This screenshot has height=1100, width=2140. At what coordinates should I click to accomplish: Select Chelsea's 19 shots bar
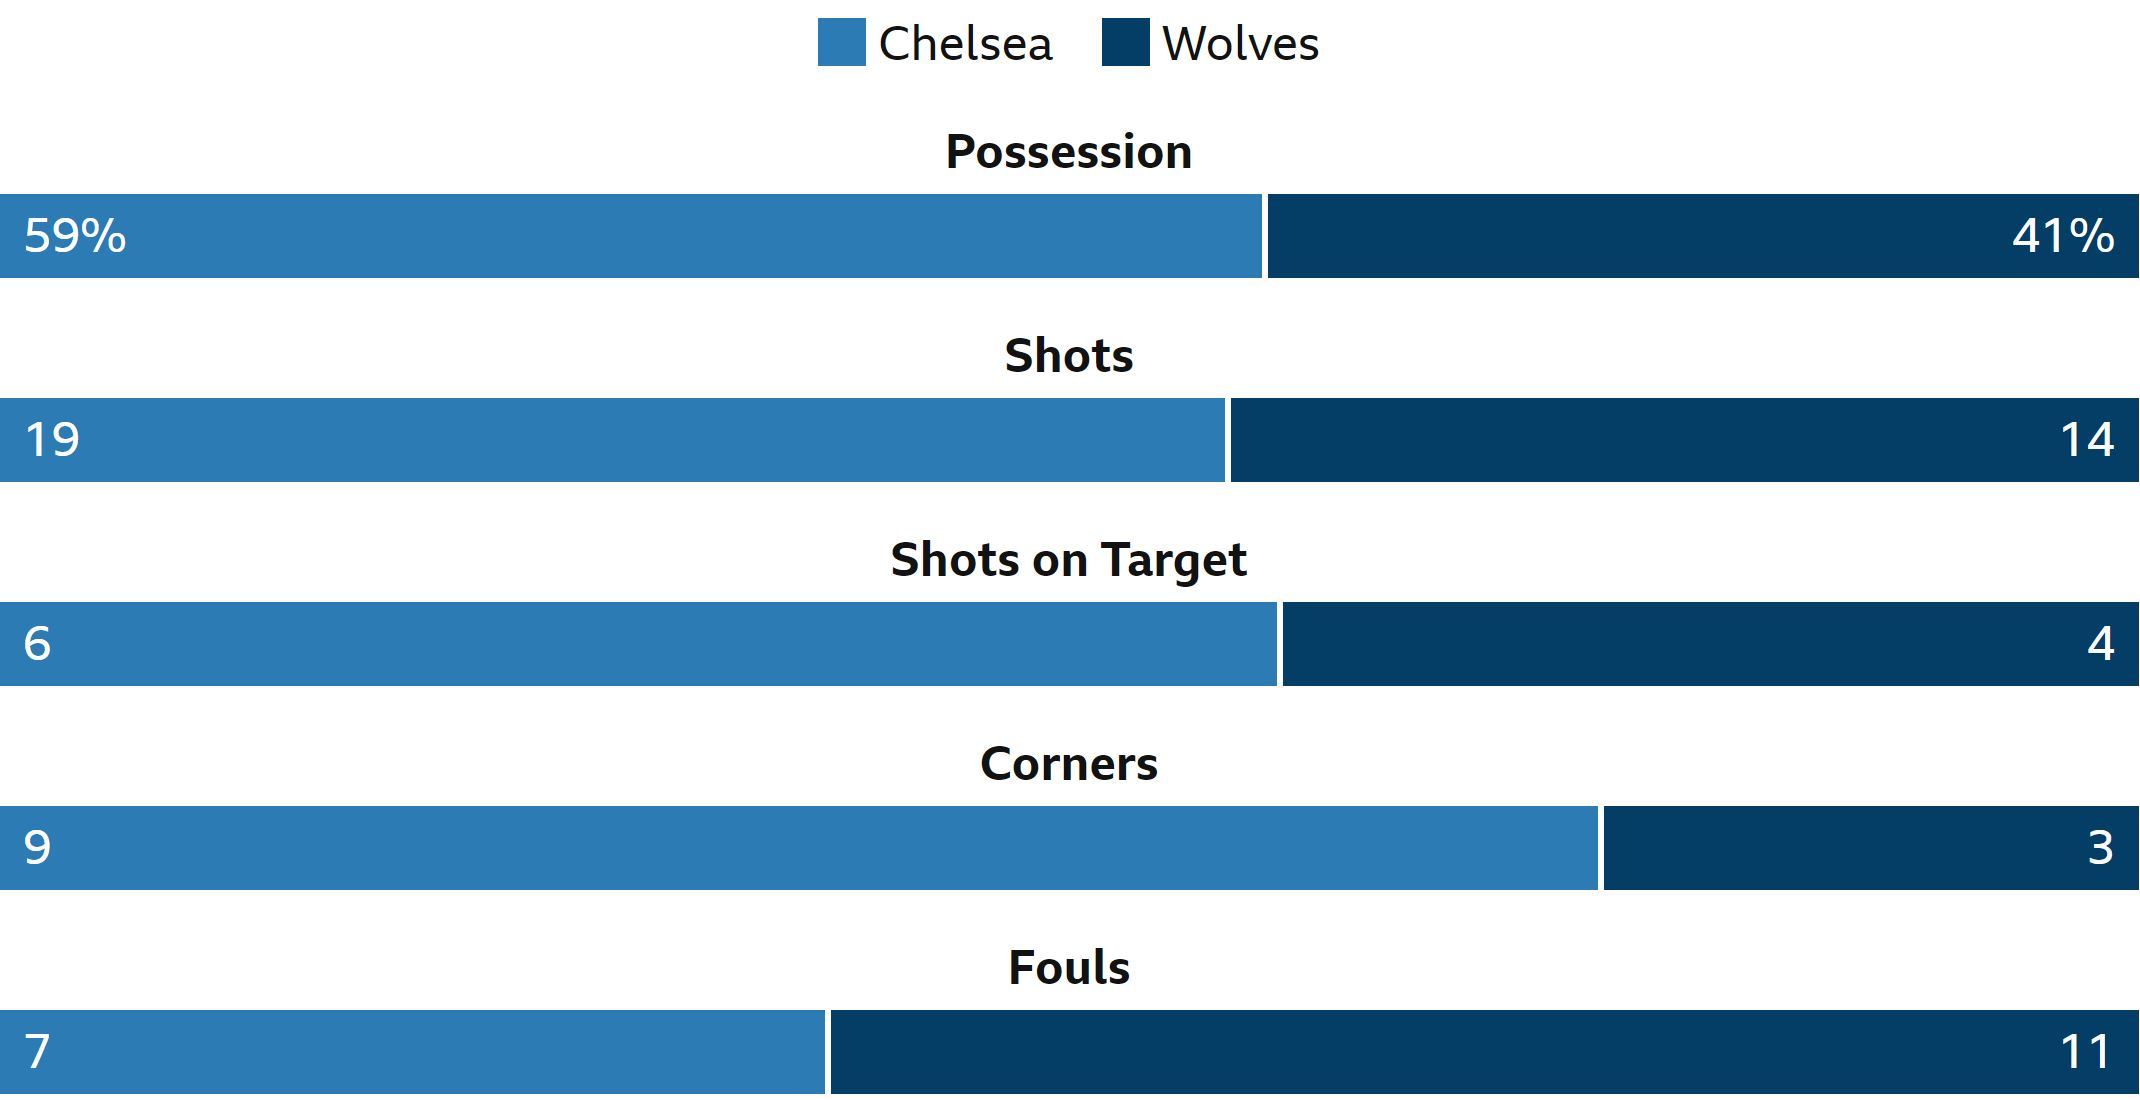click(x=612, y=440)
